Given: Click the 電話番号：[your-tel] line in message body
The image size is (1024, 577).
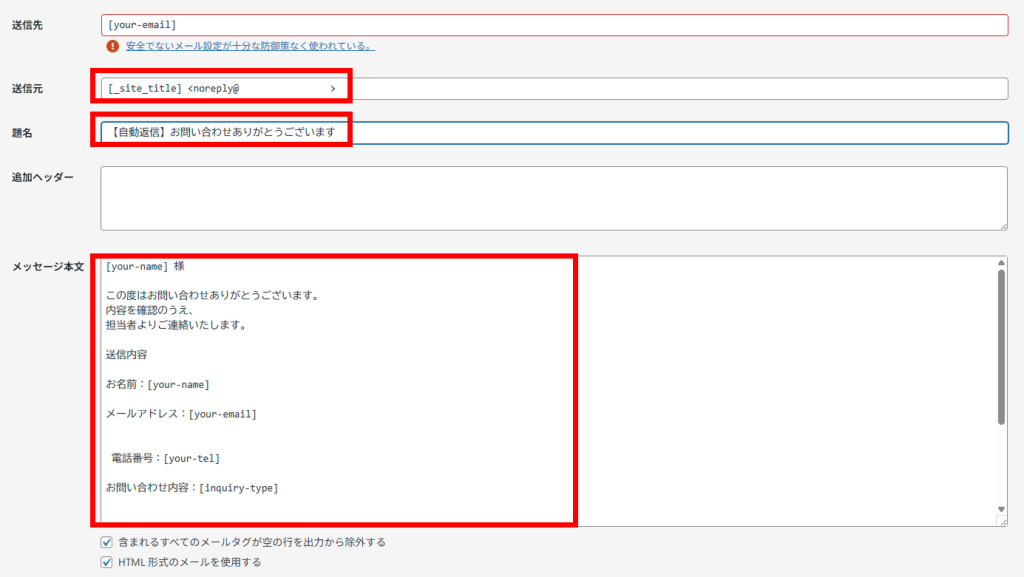Looking at the screenshot, I should click(x=165, y=459).
